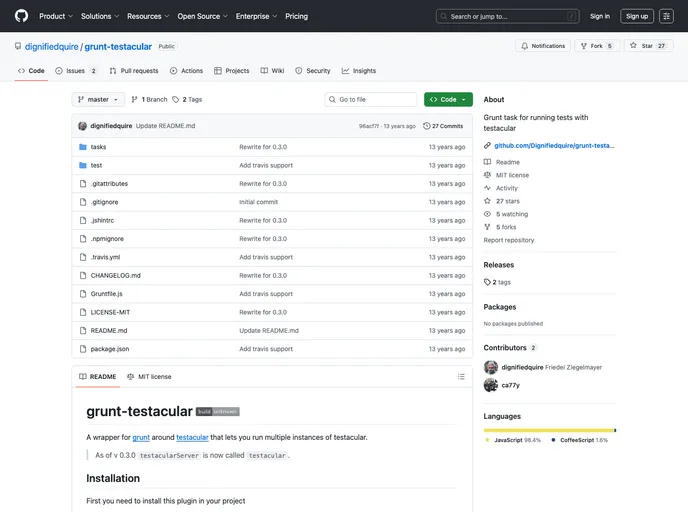Click the README outline list icon
The width and height of the screenshot is (688, 512).
pos(461,376)
